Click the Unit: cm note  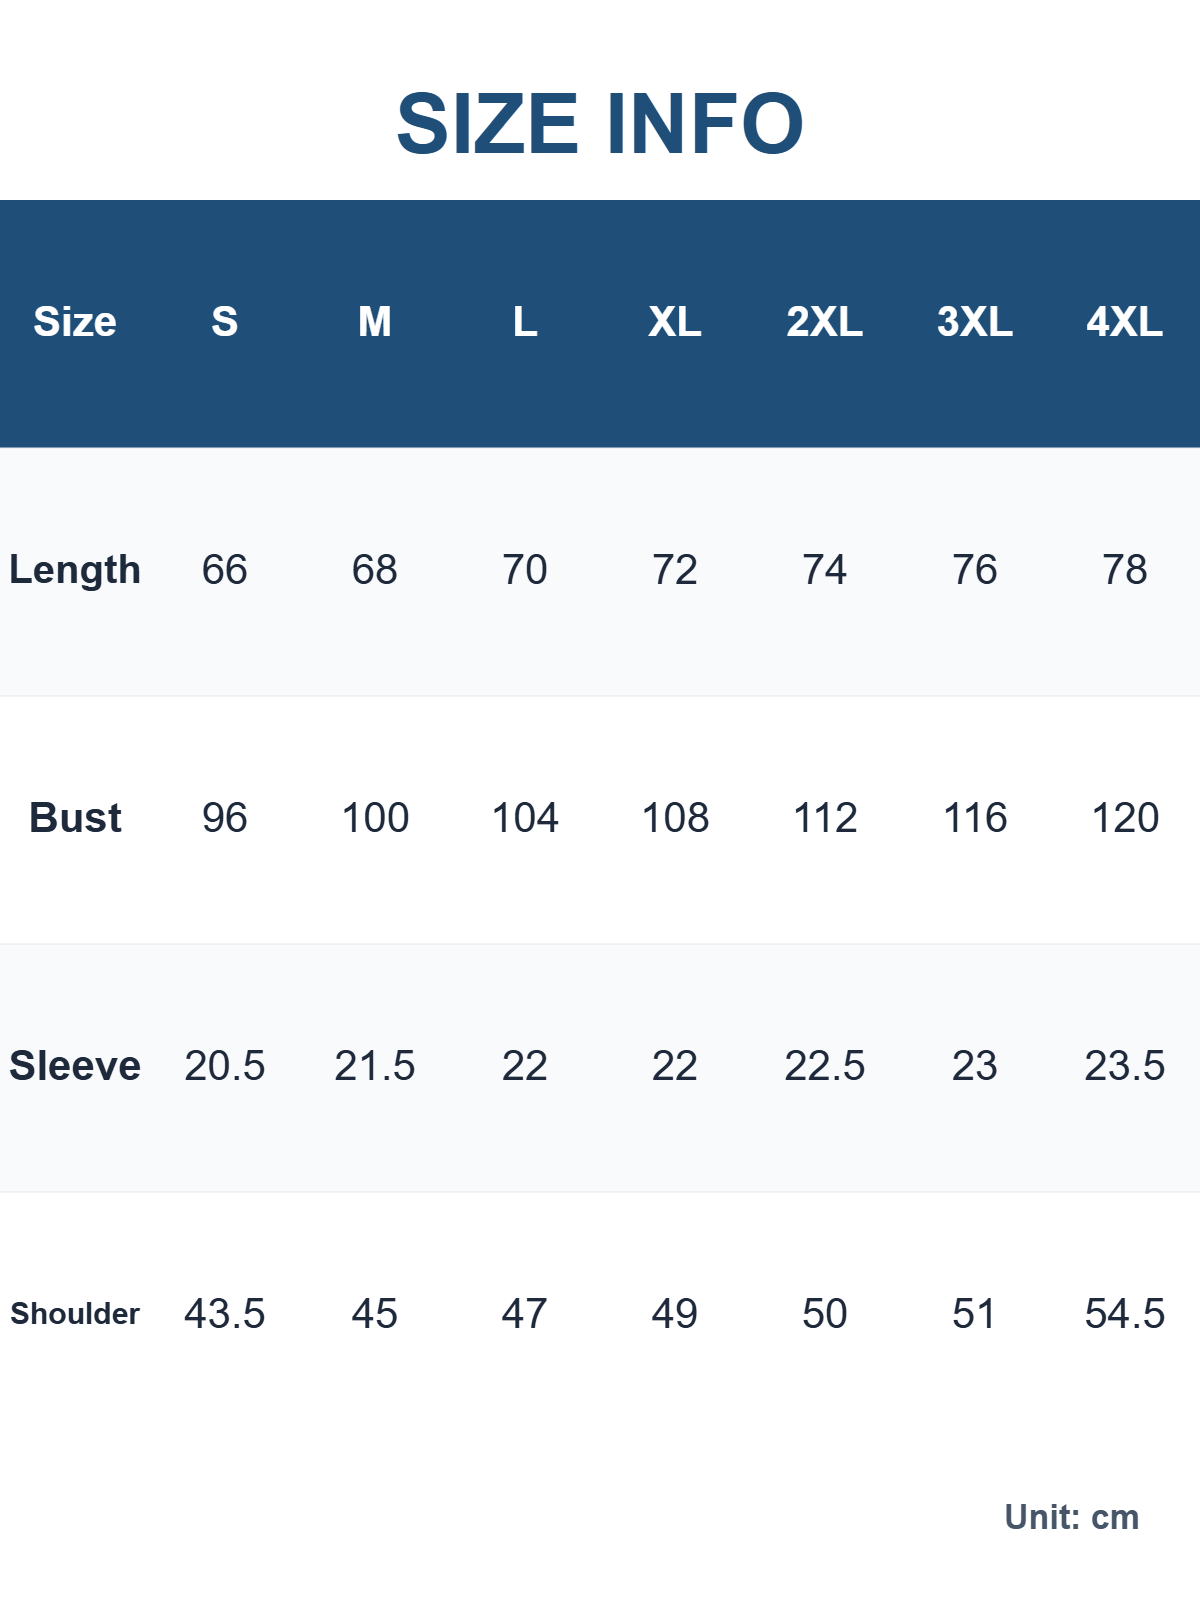point(1071,1517)
